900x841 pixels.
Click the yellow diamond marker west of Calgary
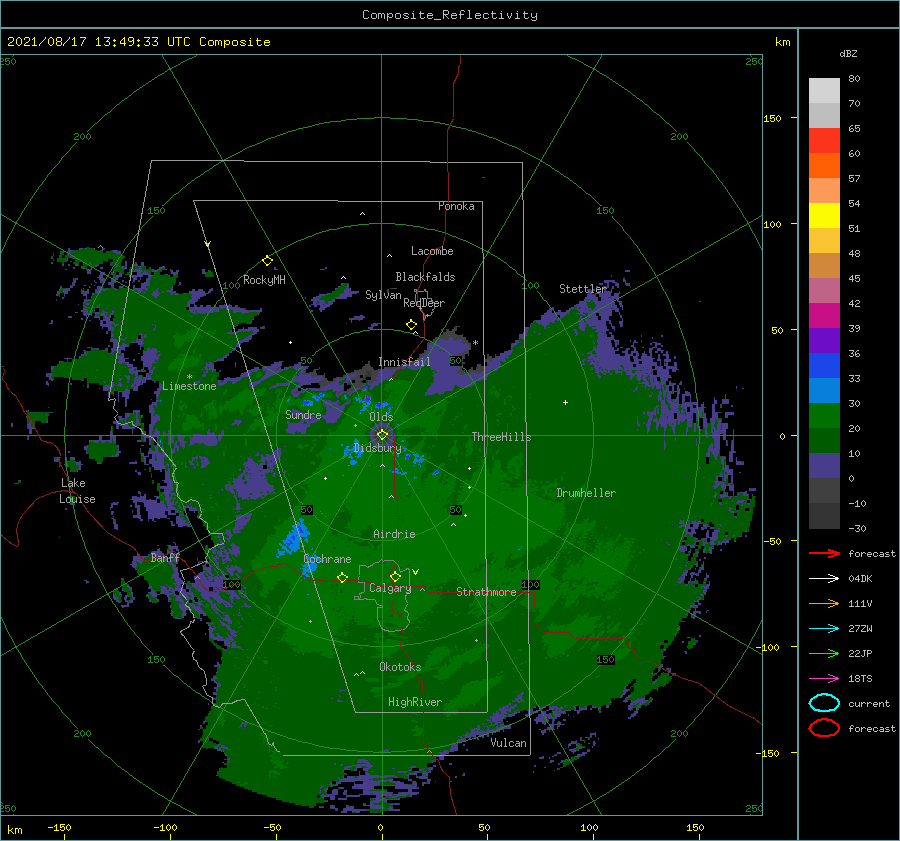[342, 577]
